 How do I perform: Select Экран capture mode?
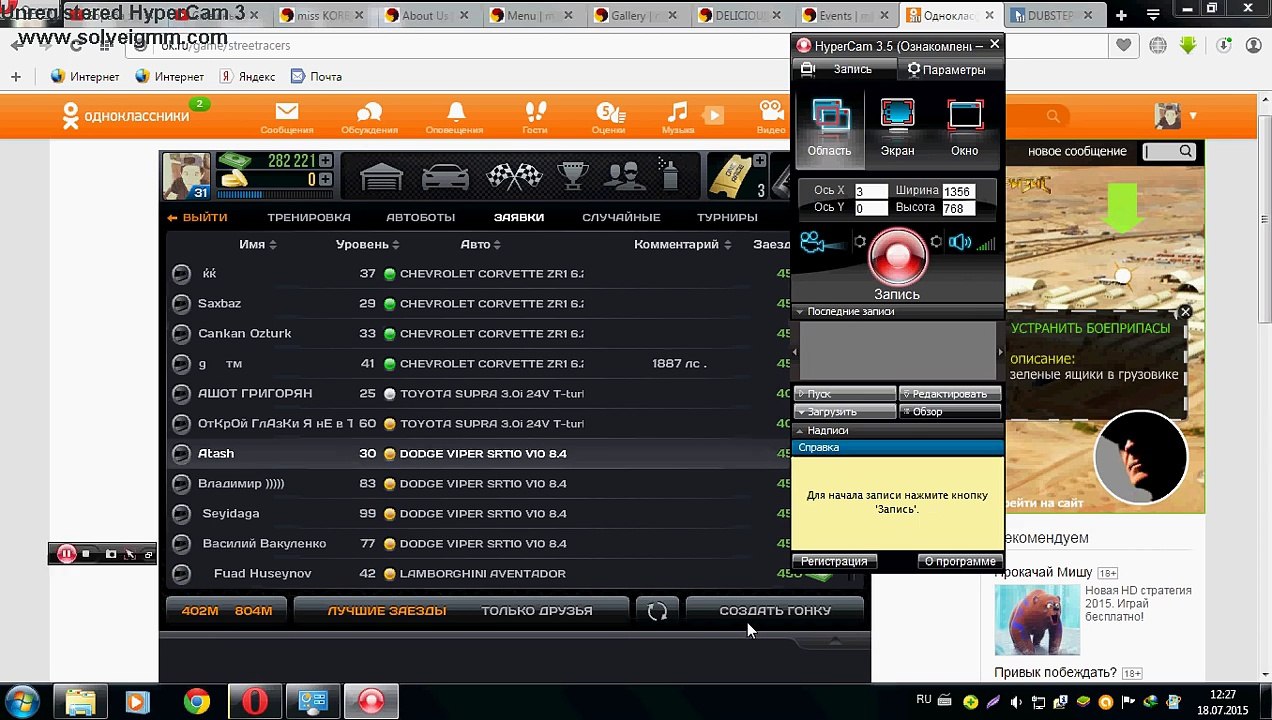[897, 129]
